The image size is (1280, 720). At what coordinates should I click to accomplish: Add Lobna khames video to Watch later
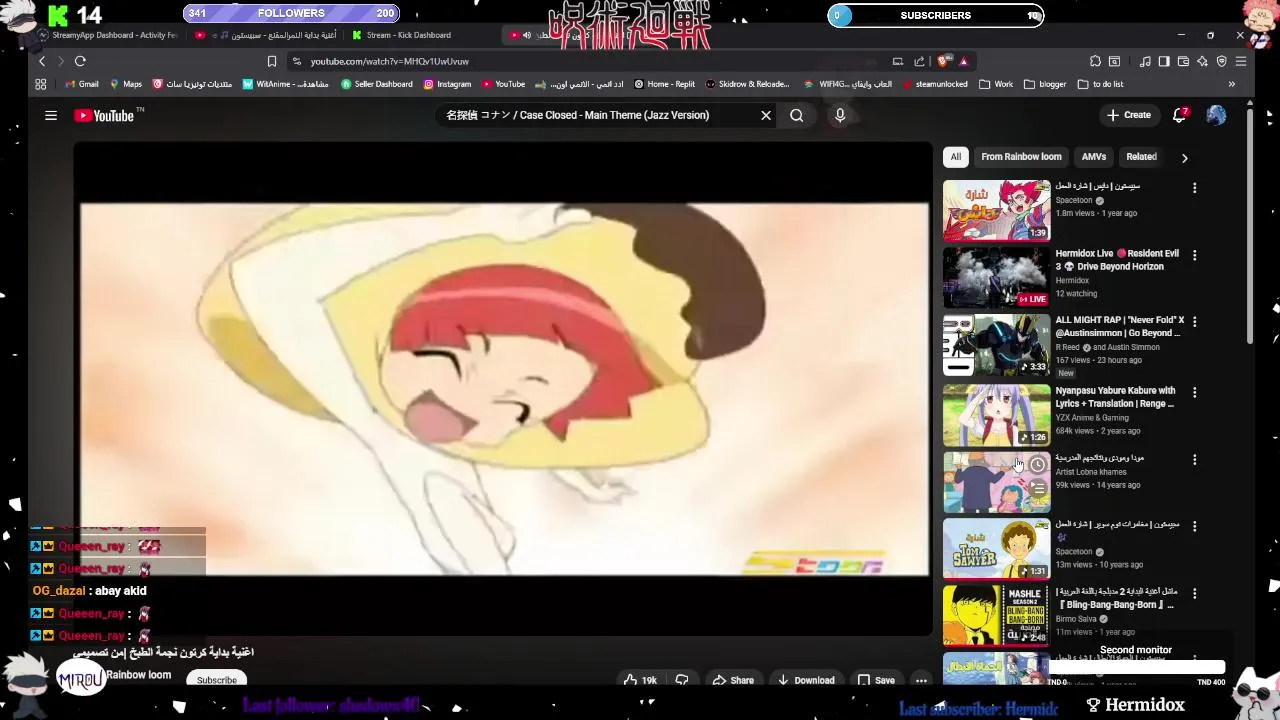[1038, 464]
